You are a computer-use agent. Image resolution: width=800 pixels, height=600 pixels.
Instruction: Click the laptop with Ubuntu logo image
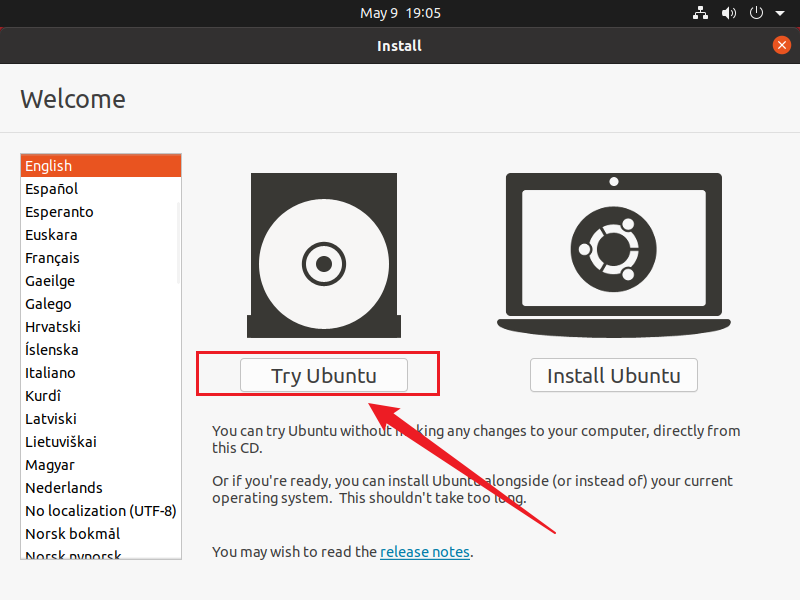click(614, 255)
